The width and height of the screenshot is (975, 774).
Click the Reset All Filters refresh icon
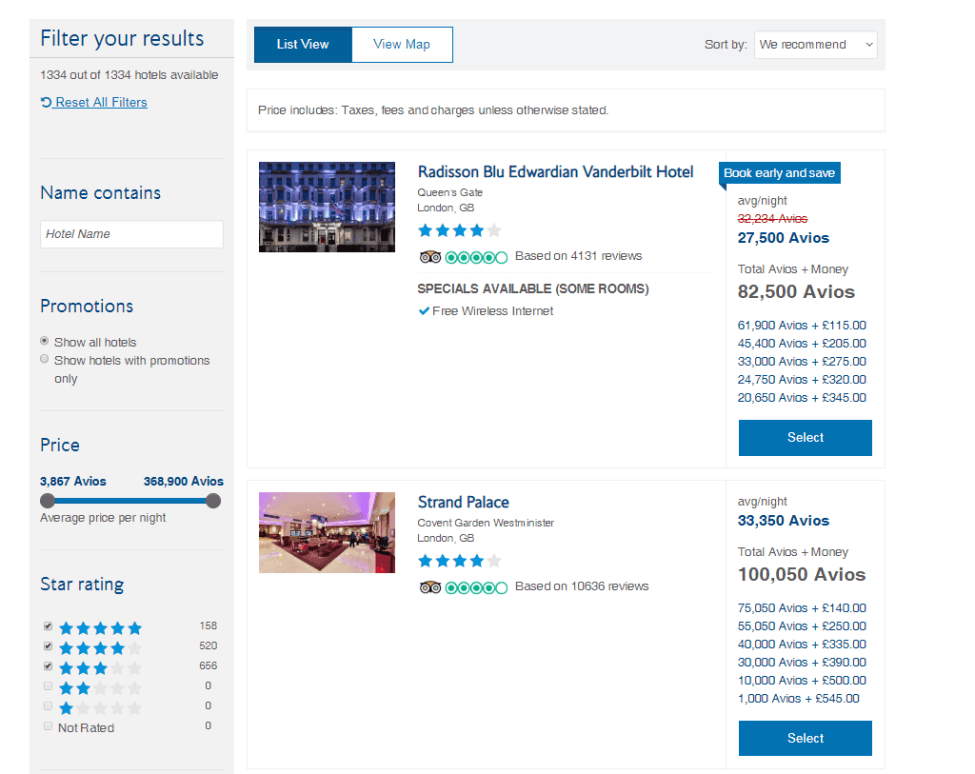45,102
